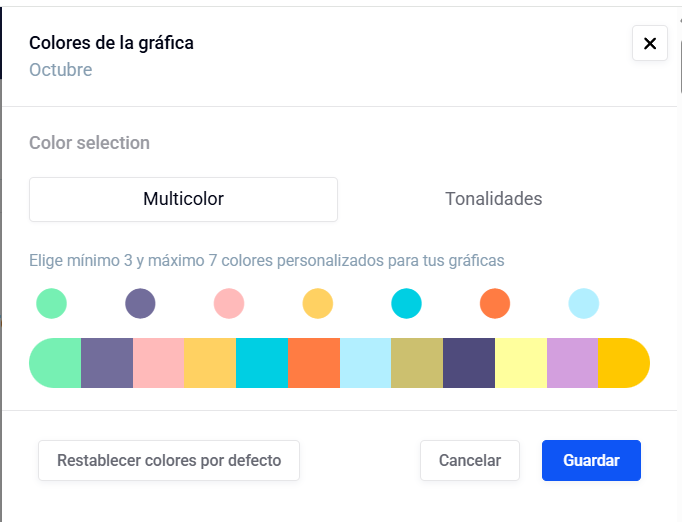
Task: Pick the golden yellow palette end swatch
Action: [623, 362]
